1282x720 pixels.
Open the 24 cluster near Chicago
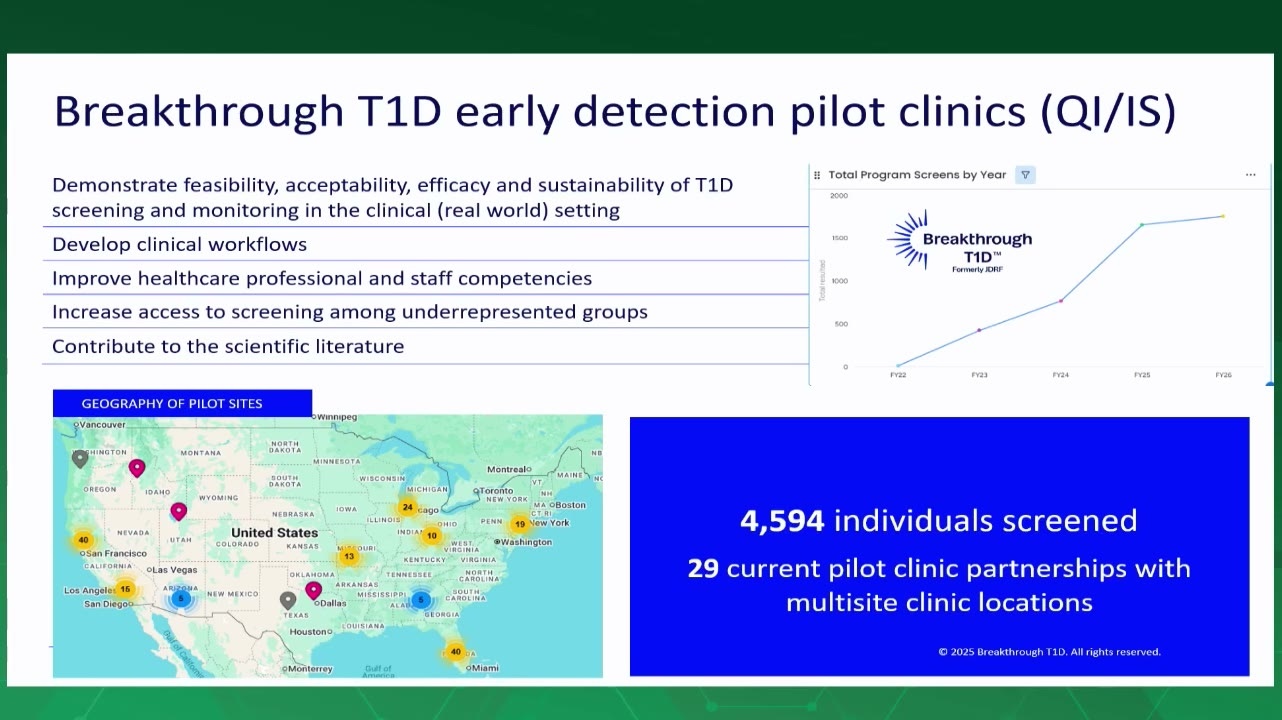pyautogui.click(x=407, y=507)
